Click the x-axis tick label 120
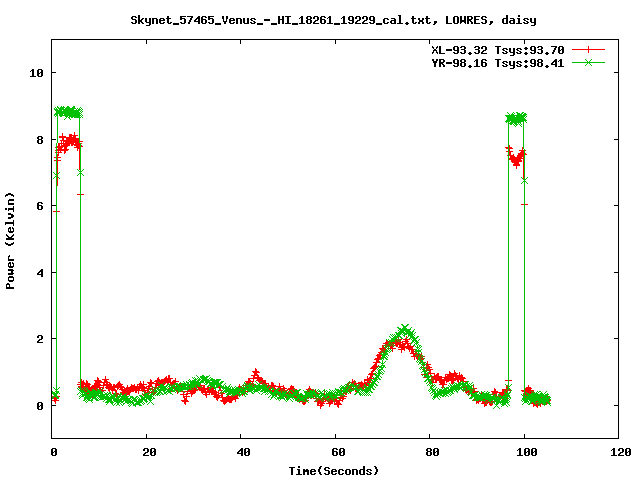Viewport: 640px width, 480px height. click(621, 452)
